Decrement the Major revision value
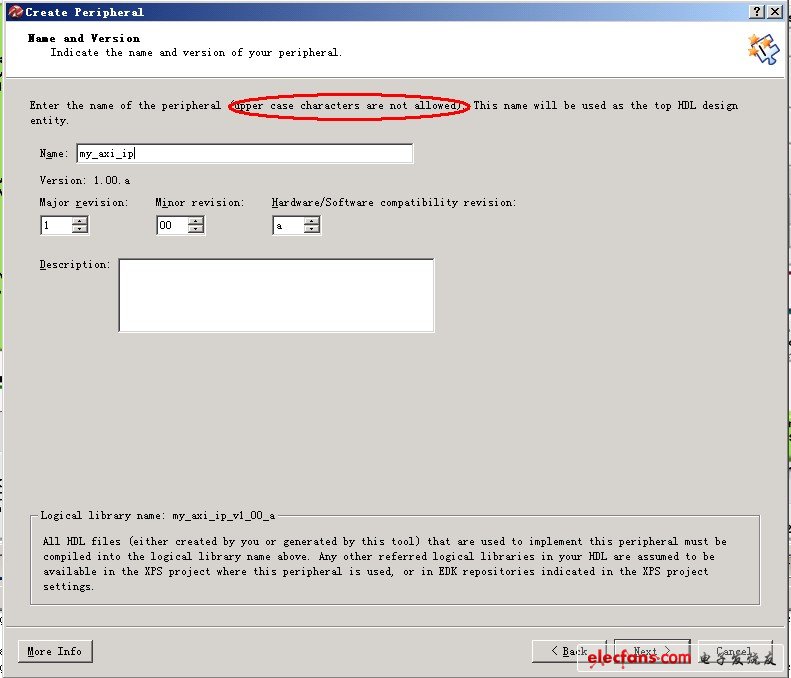 [x=80, y=230]
